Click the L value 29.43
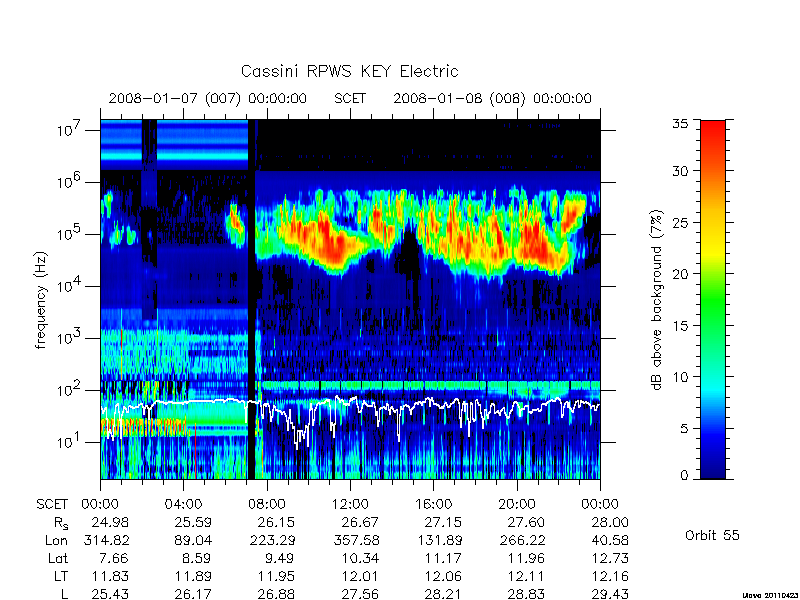 (x=610, y=594)
